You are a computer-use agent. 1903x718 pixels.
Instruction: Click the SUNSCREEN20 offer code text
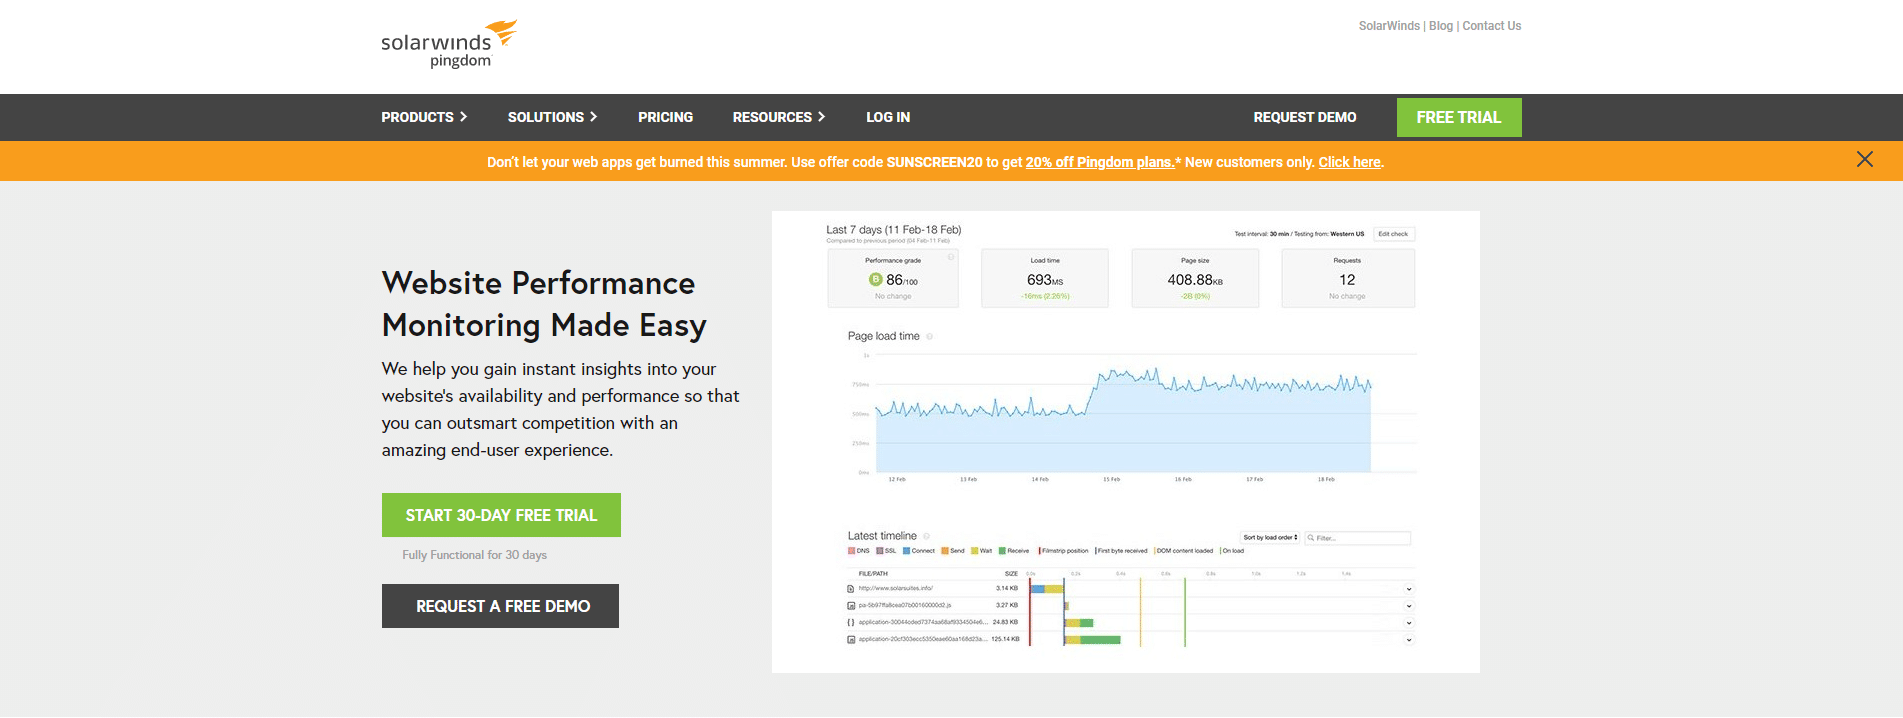pyautogui.click(x=934, y=162)
